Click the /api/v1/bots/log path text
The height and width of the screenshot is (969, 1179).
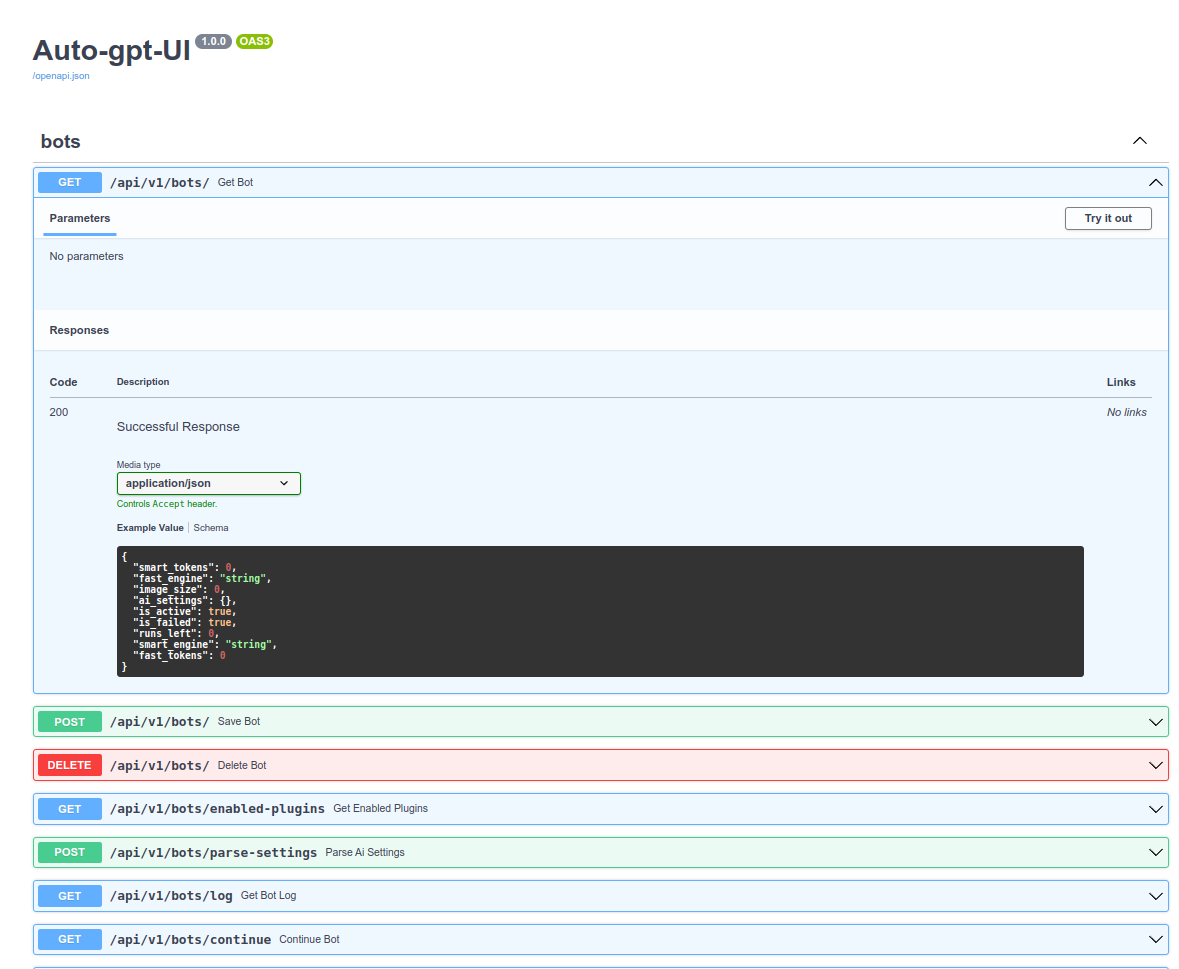pyautogui.click(x=171, y=896)
